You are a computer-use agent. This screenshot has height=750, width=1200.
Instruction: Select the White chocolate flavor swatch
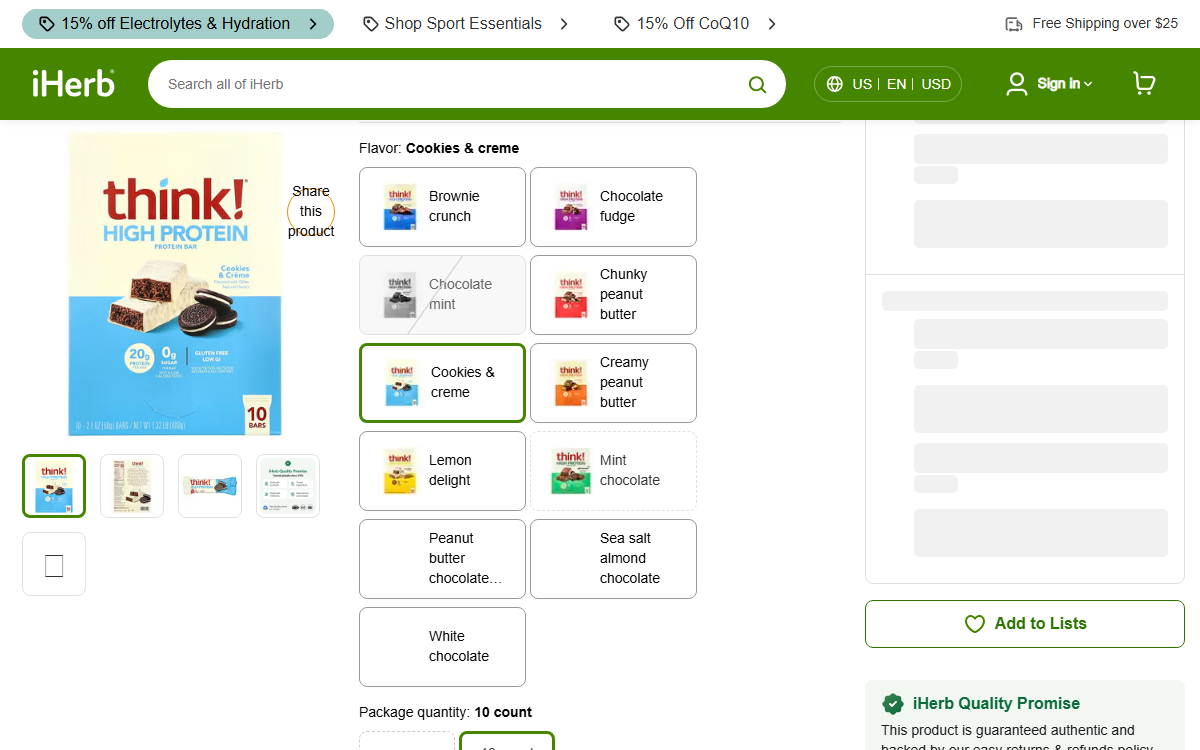tap(442, 647)
